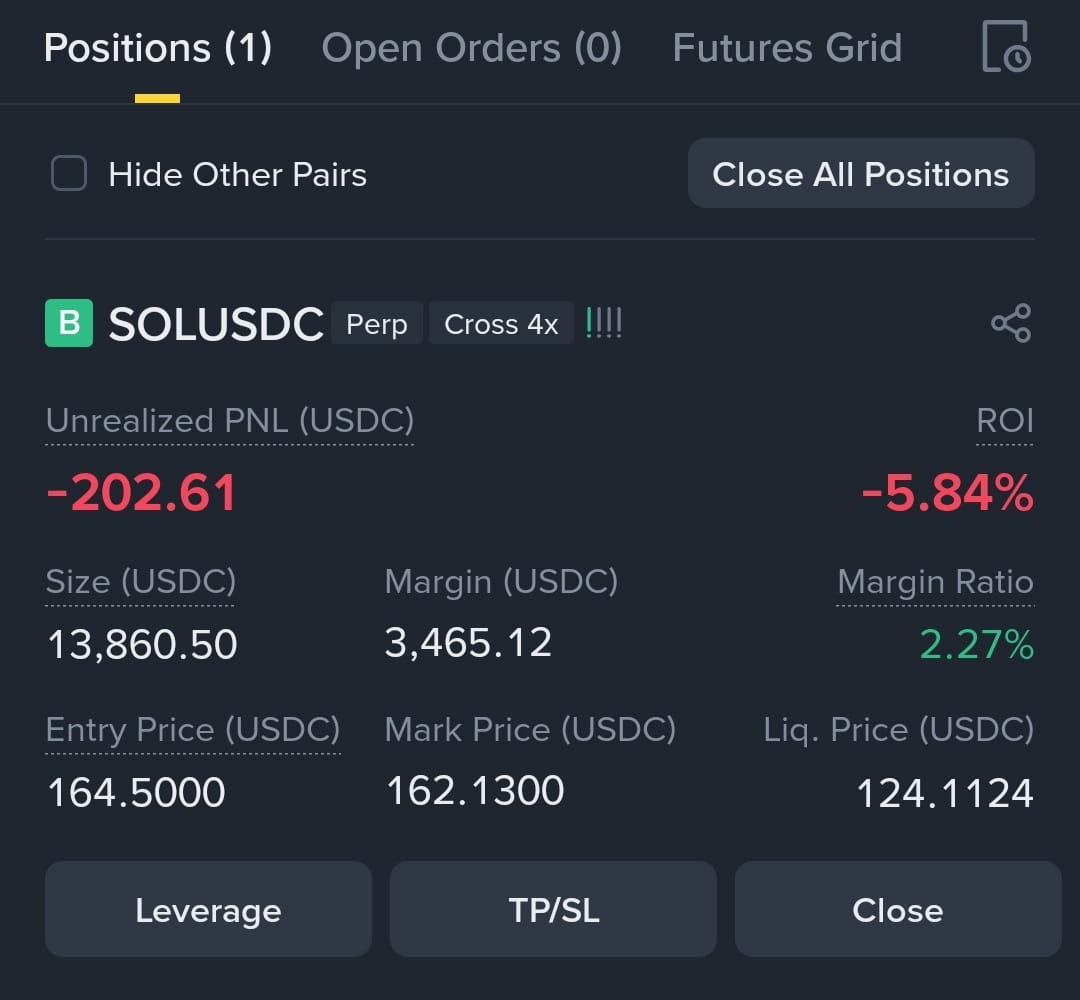The height and width of the screenshot is (1000, 1080).
Task: Check the Hide Other Pairs checkbox
Action: pyautogui.click(x=69, y=173)
